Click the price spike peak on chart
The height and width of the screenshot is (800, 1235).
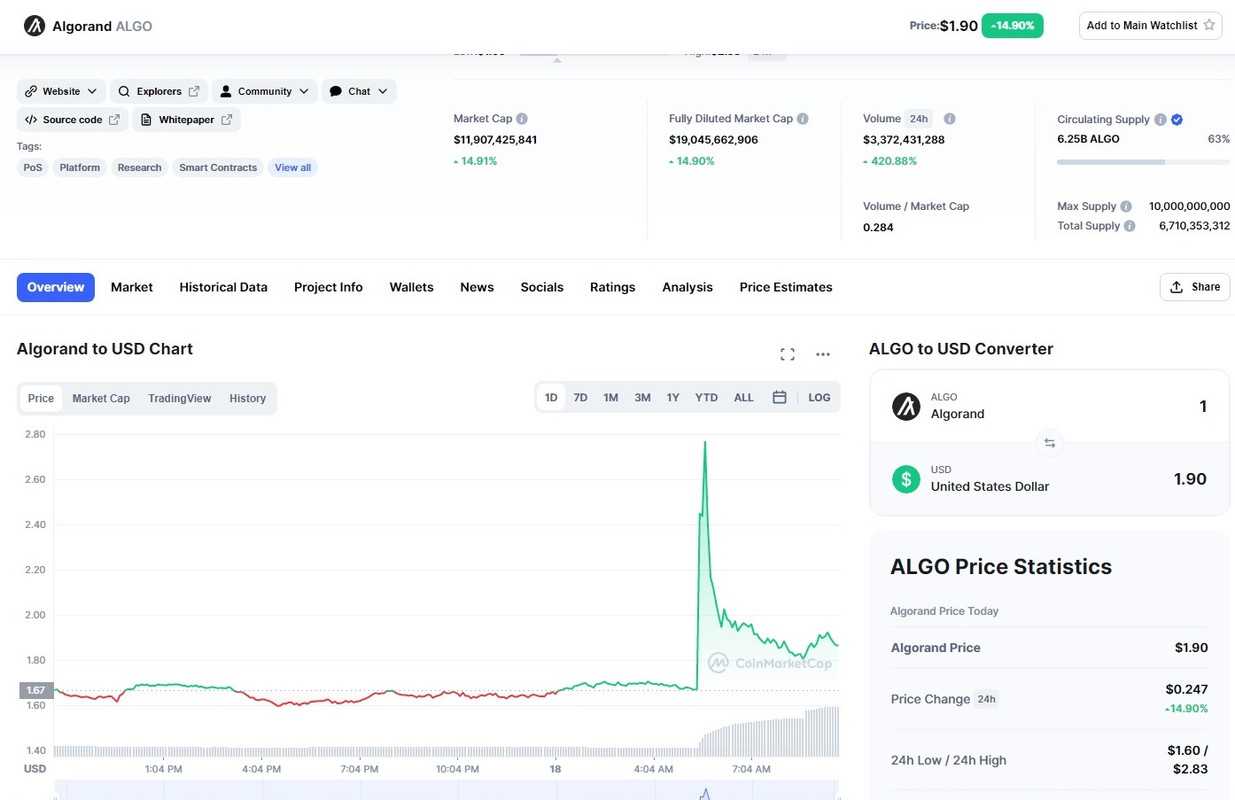pyautogui.click(x=705, y=443)
